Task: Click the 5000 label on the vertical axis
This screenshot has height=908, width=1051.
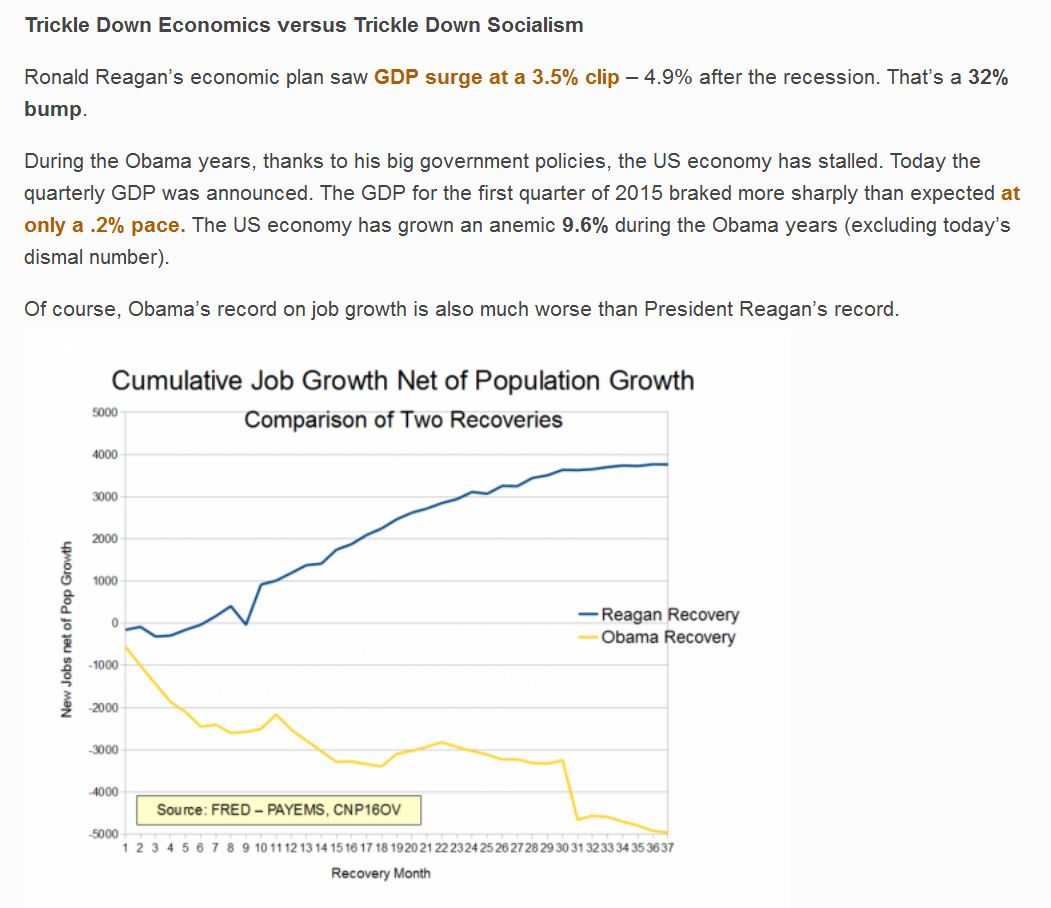Action: tap(105, 412)
